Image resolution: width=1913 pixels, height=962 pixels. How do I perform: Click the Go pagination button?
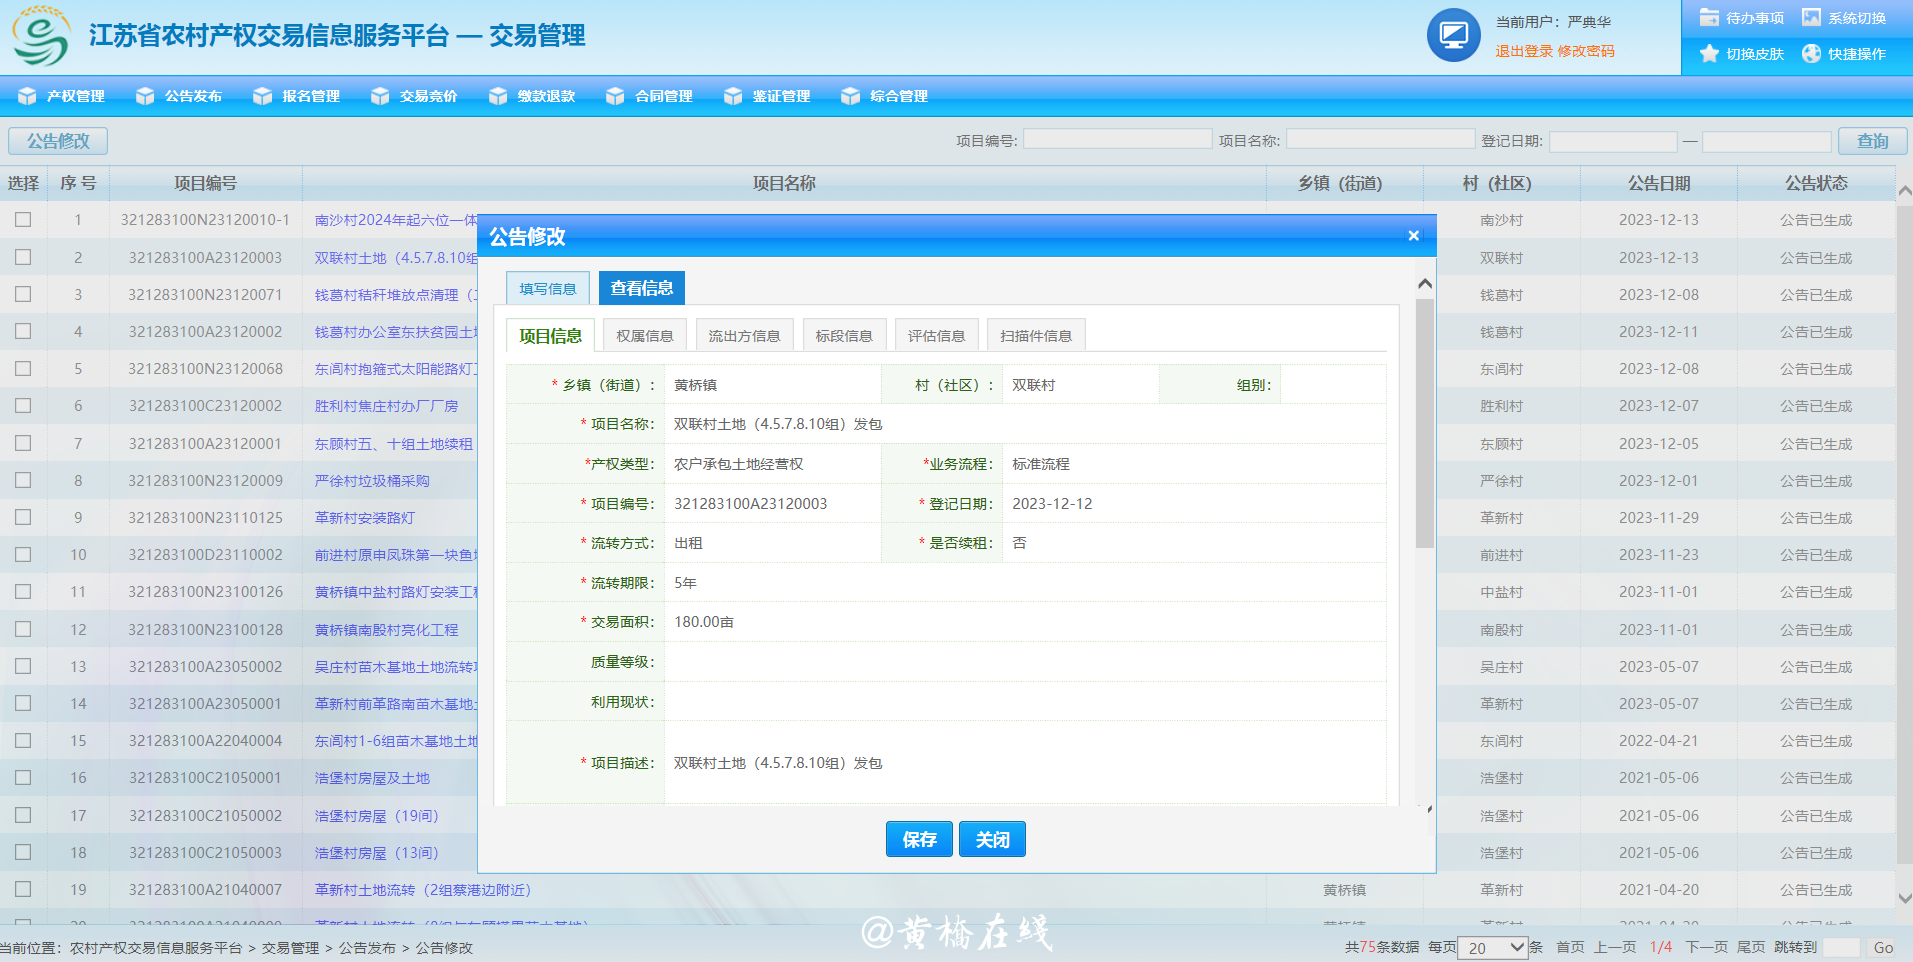pos(1883,948)
